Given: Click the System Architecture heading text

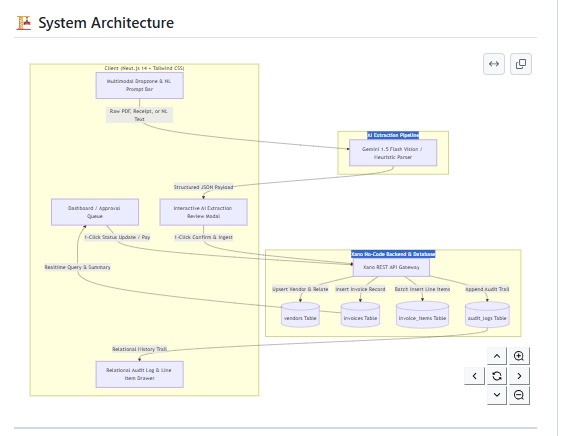Looking at the screenshot, I should [x=106, y=23].
